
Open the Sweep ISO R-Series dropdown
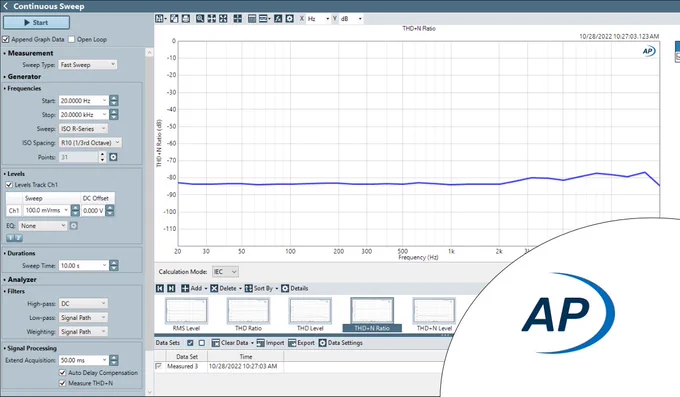[x=83, y=128]
